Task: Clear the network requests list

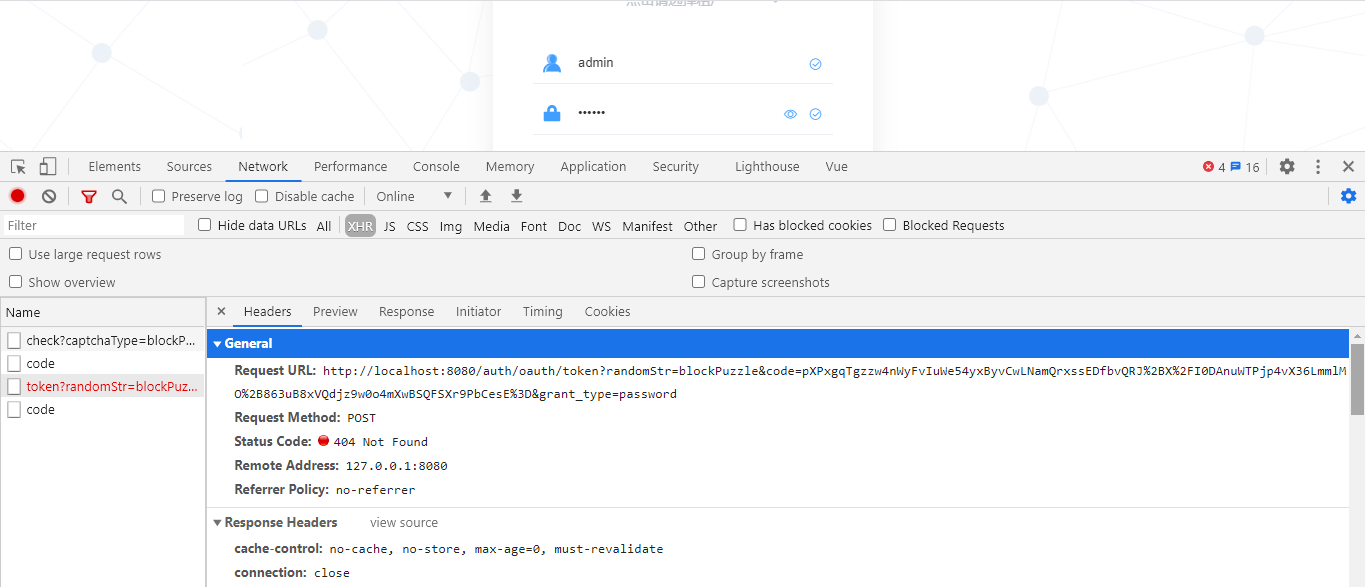Action: 48,195
